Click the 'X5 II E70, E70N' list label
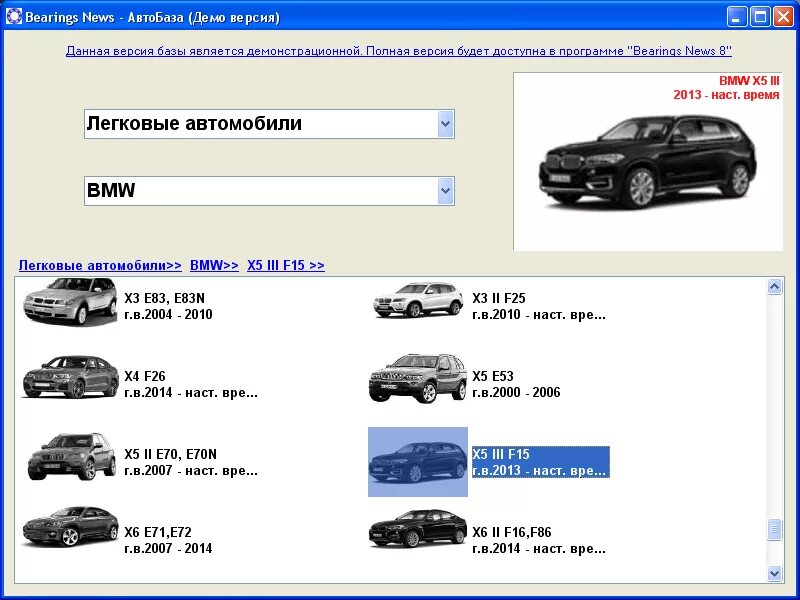Image resolution: width=800 pixels, height=600 pixels. pos(191,462)
